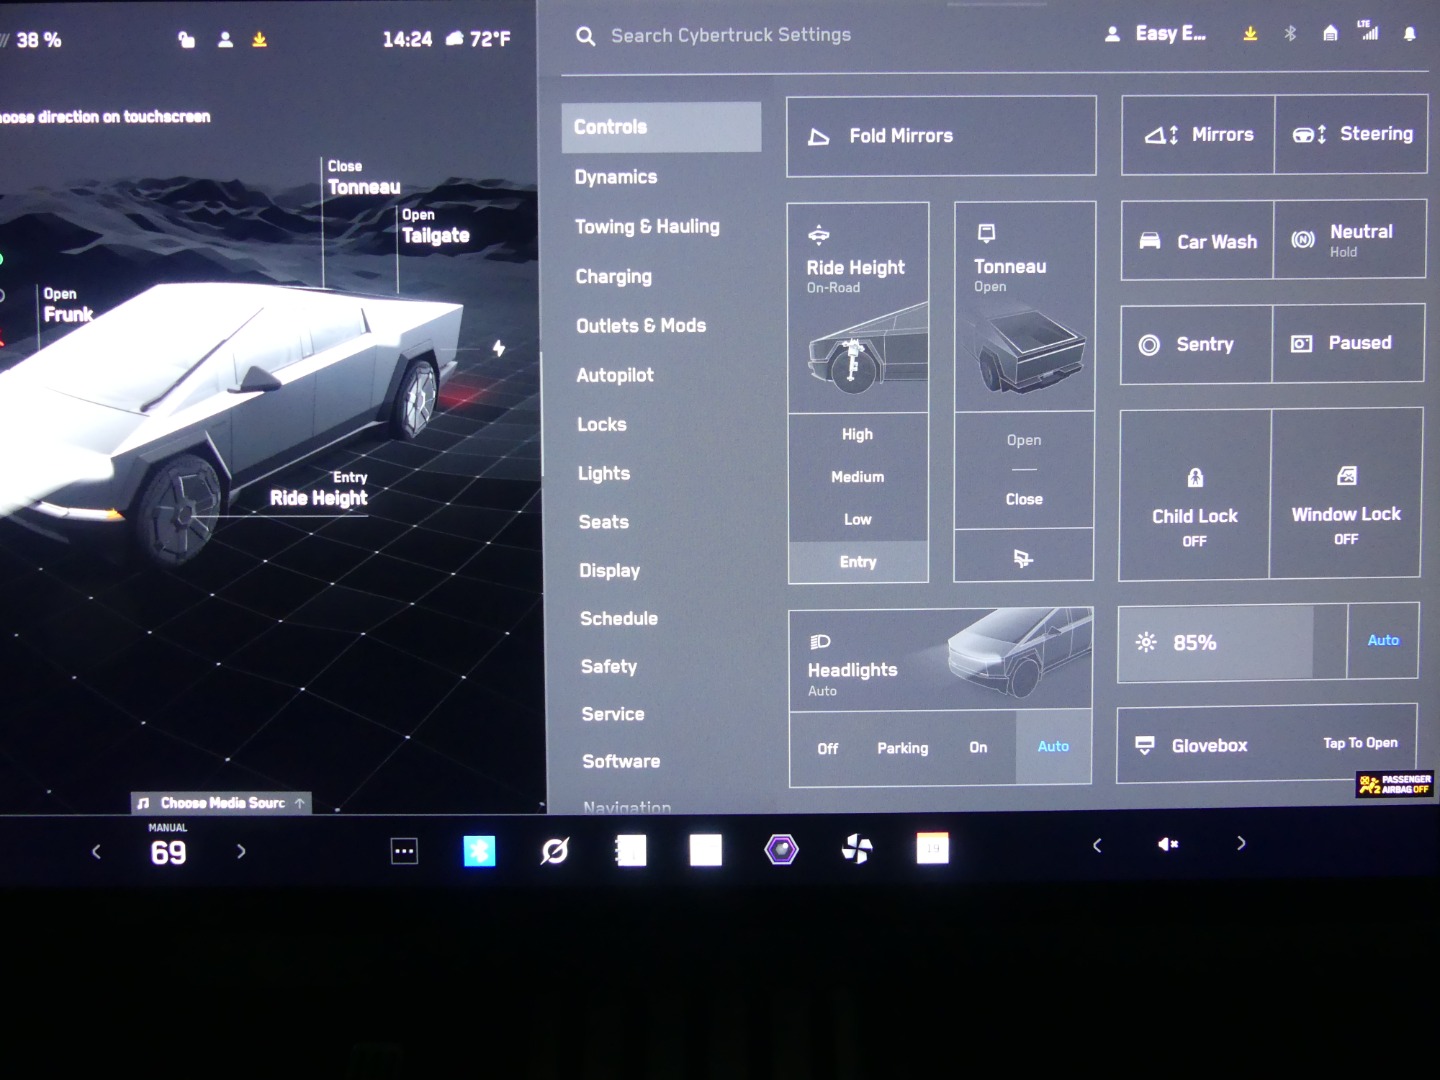
Task: Open Display settings
Action: [x=610, y=571]
